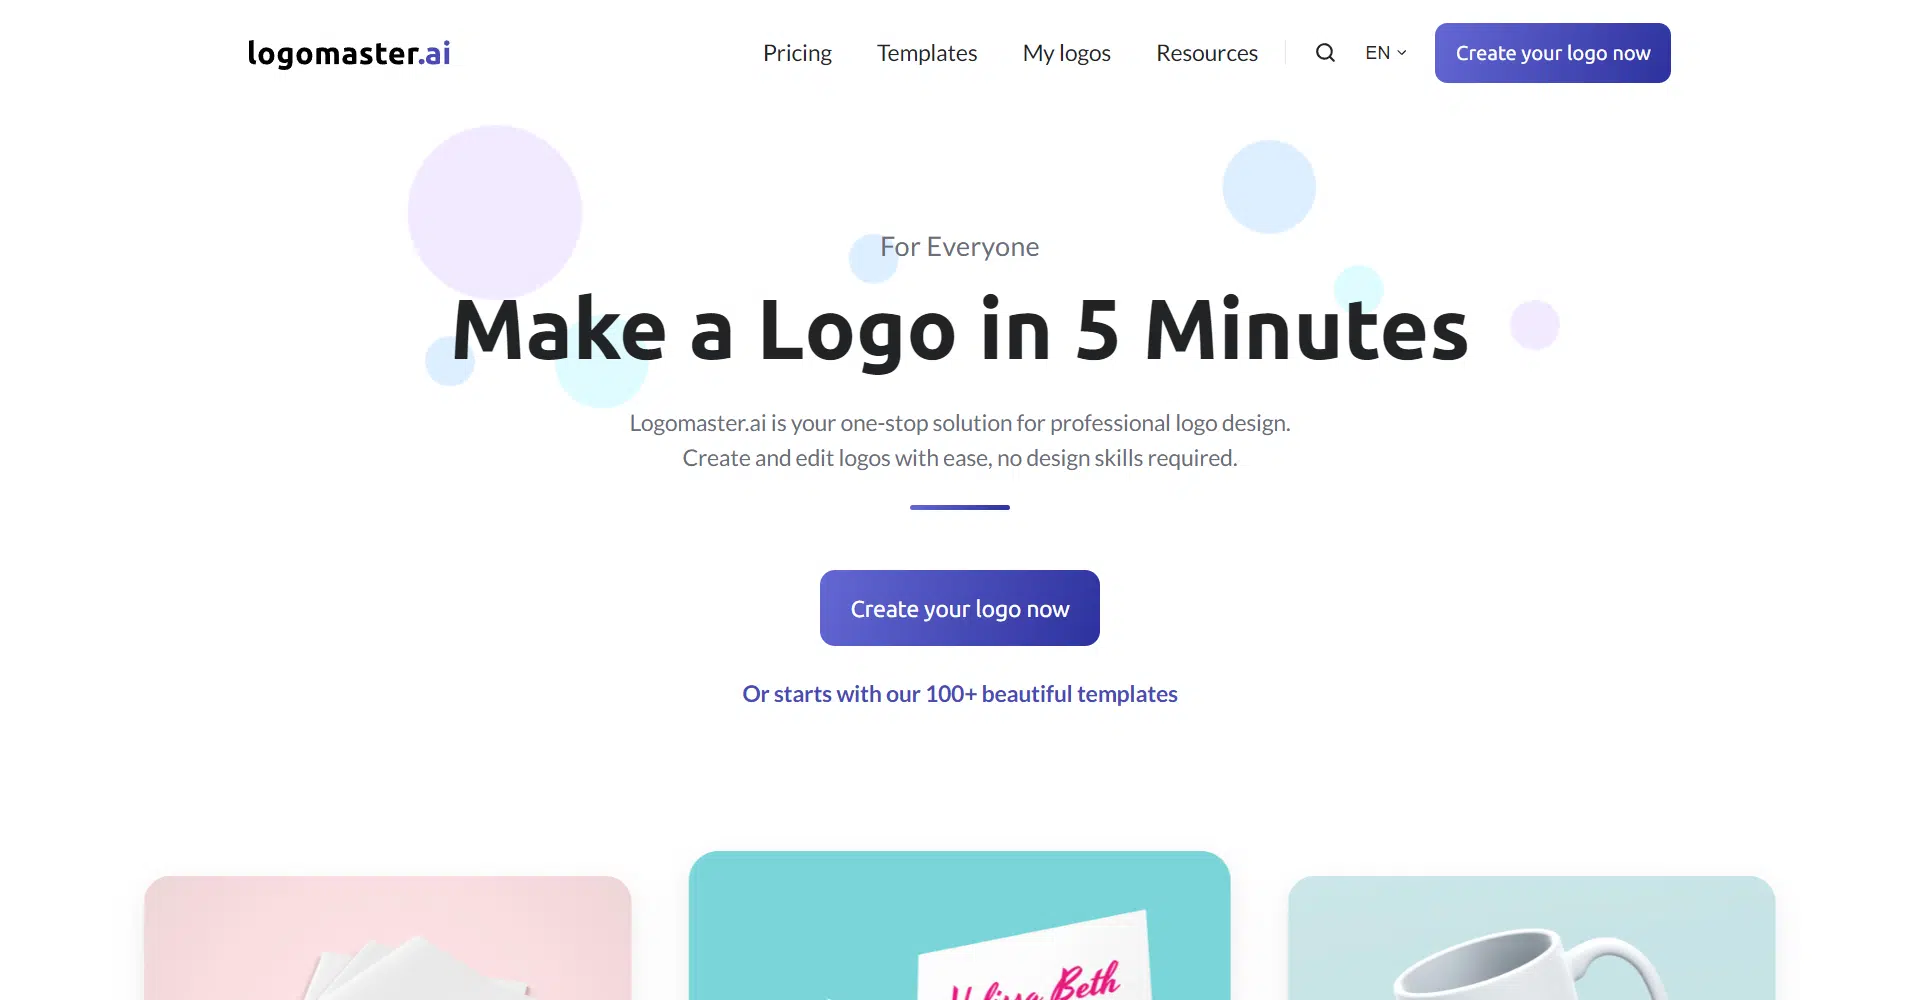
Task: Open My logos in navigation
Action: pos(1067,53)
